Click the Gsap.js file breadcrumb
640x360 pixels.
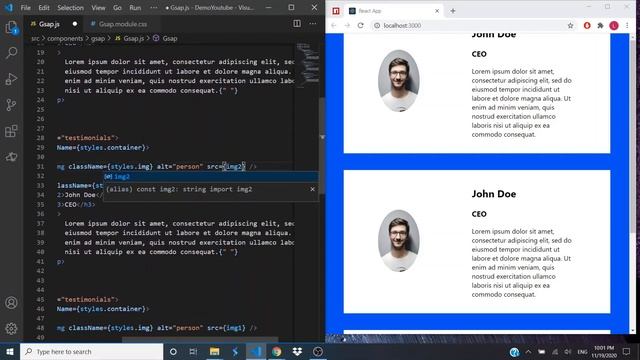(x=129, y=38)
